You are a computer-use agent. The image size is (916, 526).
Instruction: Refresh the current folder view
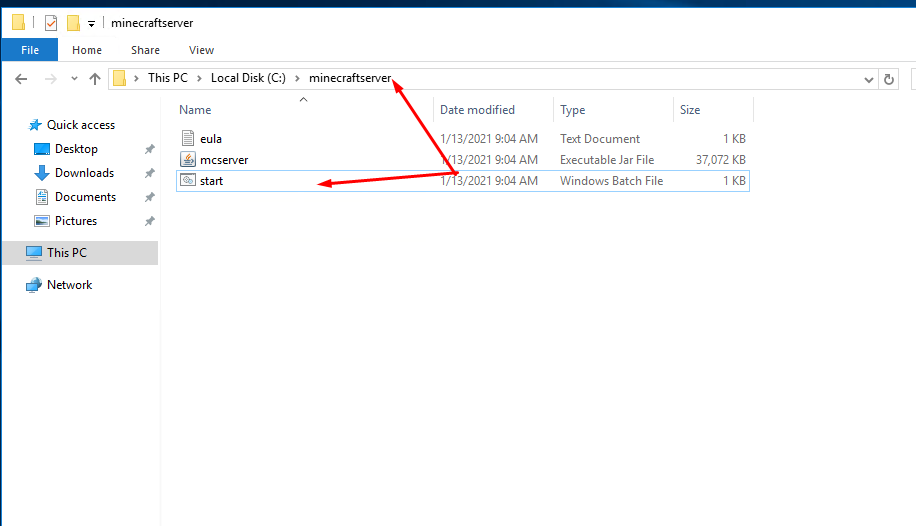click(889, 79)
